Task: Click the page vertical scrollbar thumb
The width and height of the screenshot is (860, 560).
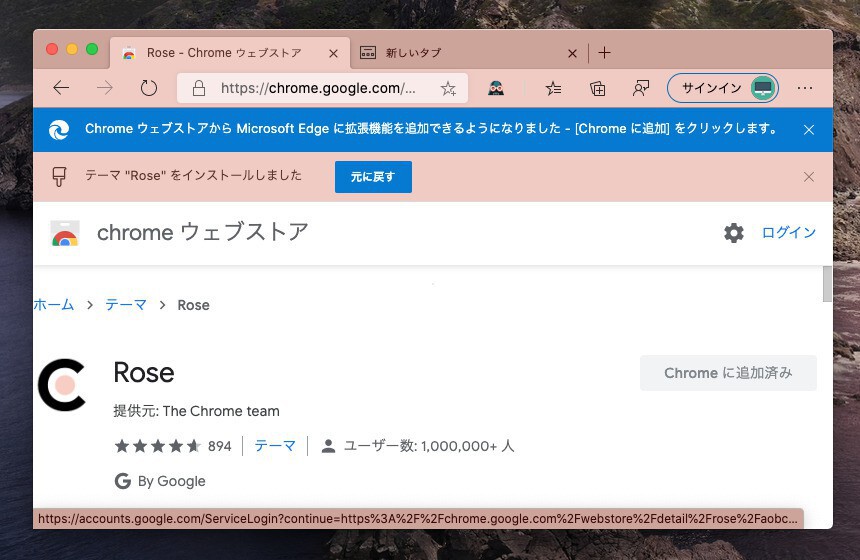Action: click(x=827, y=284)
